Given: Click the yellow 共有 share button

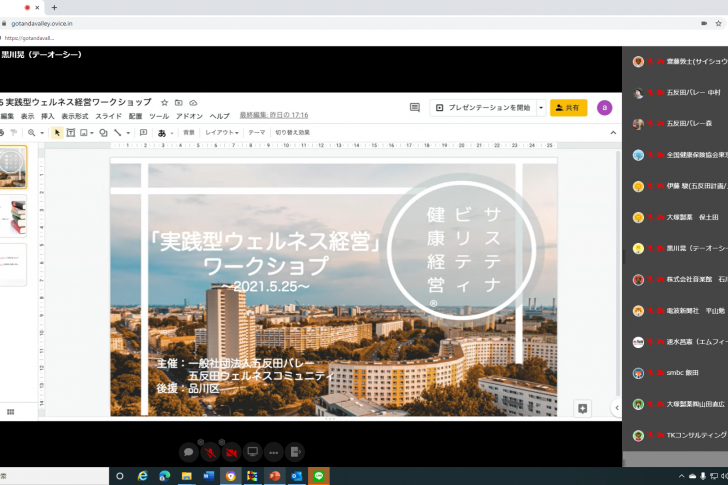Looking at the screenshot, I should click(x=568, y=107).
